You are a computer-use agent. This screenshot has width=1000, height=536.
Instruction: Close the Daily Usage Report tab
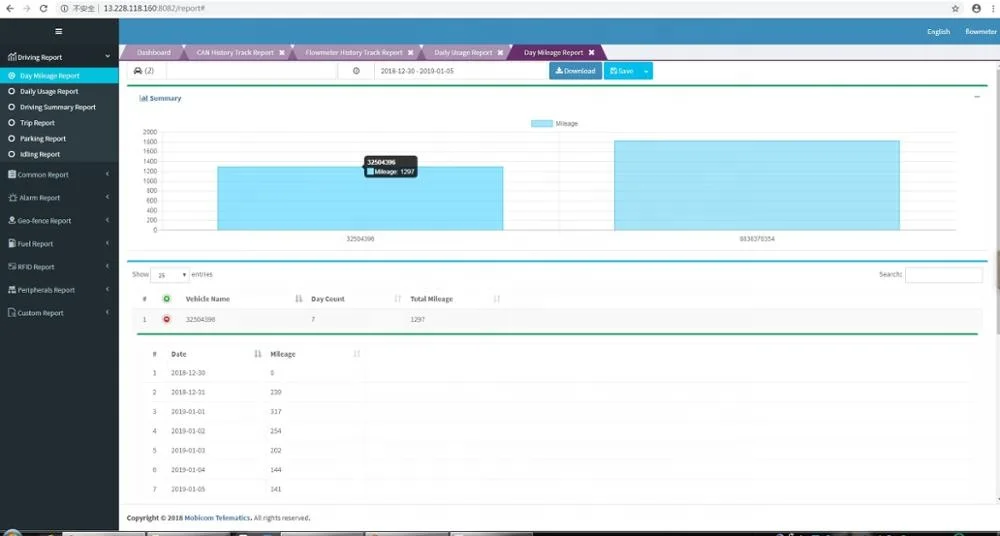[500, 52]
